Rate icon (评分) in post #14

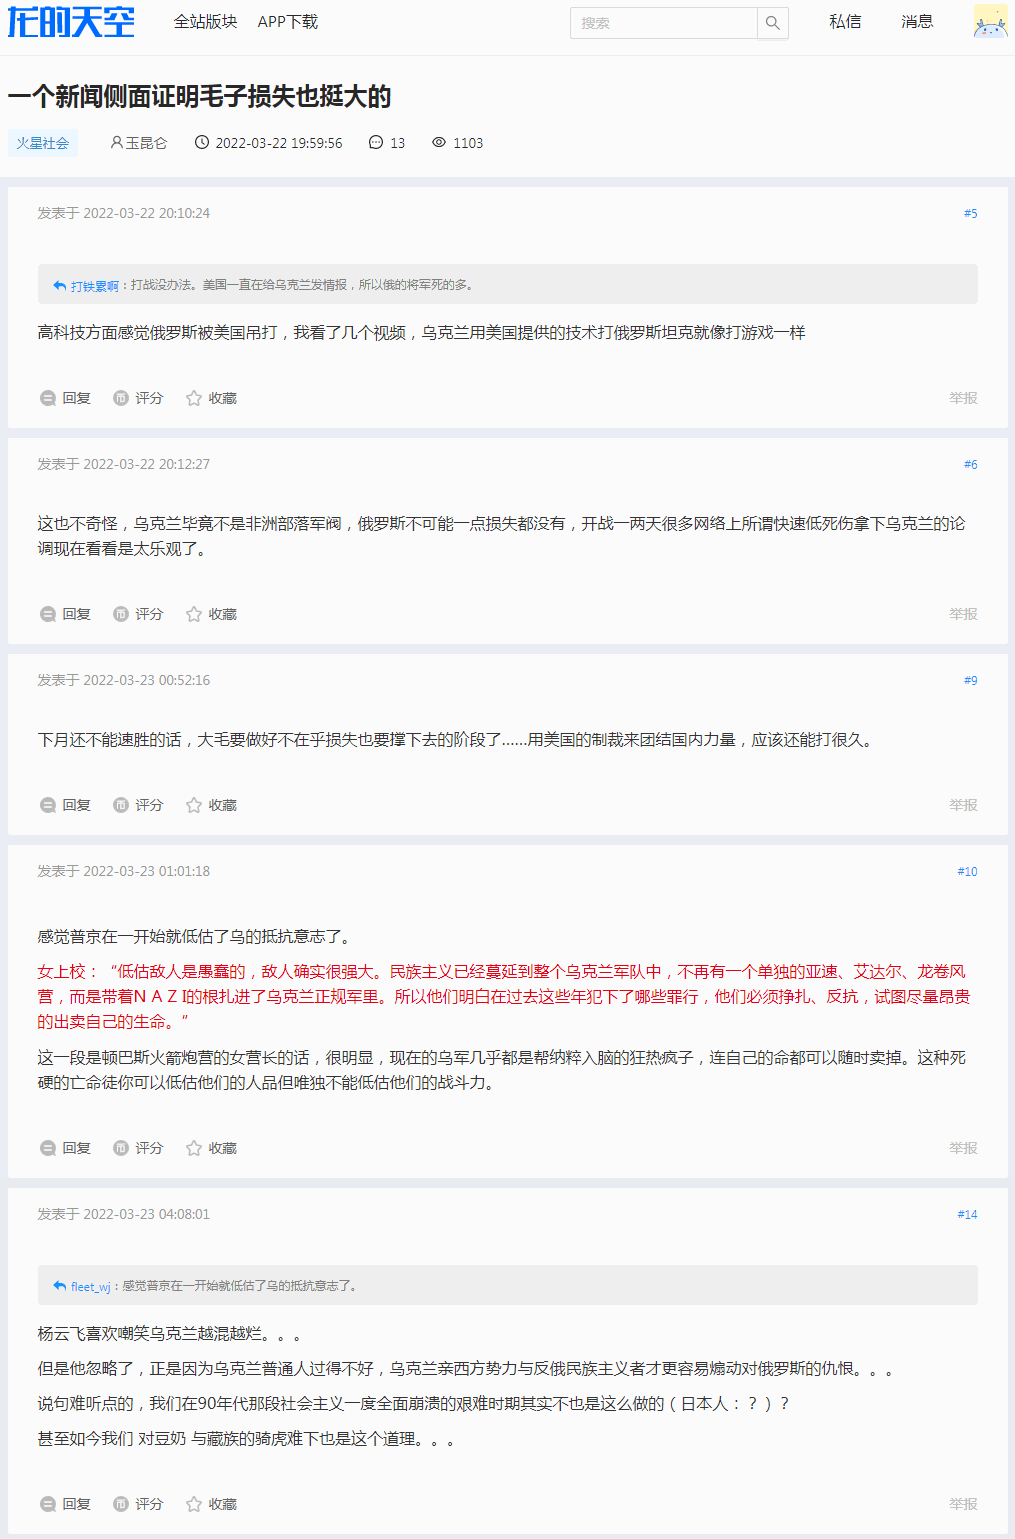[x=121, y=1504]
